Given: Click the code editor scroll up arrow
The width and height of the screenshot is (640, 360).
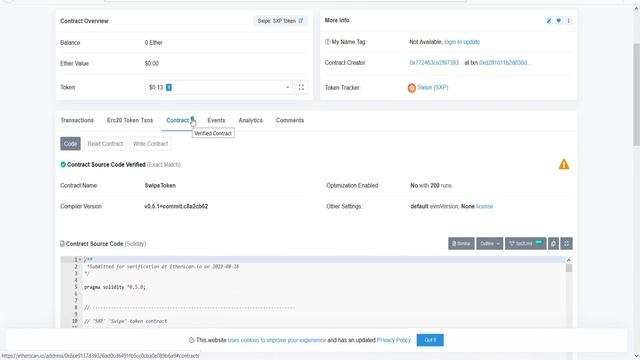Looking at the screenshot, I should 569,260.
